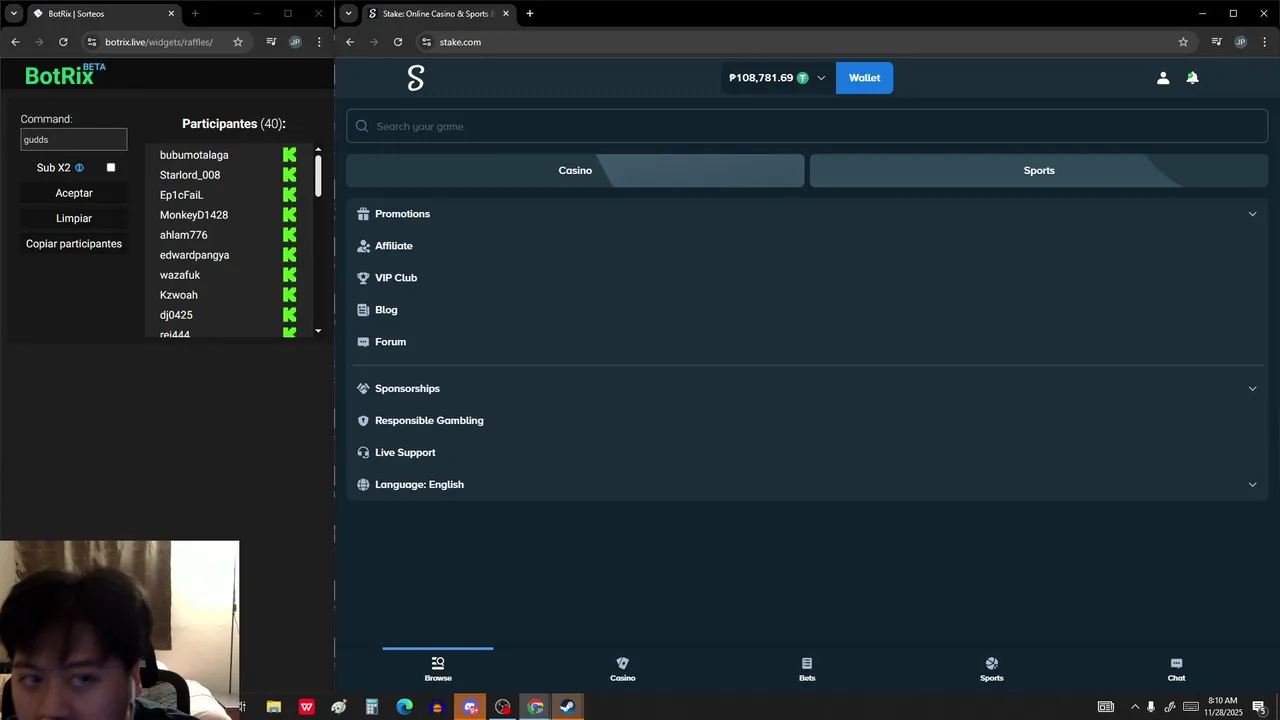Bookmark the stake.com page with star icon
This screenshot has height=720, width=1280.
[1183, 42]
